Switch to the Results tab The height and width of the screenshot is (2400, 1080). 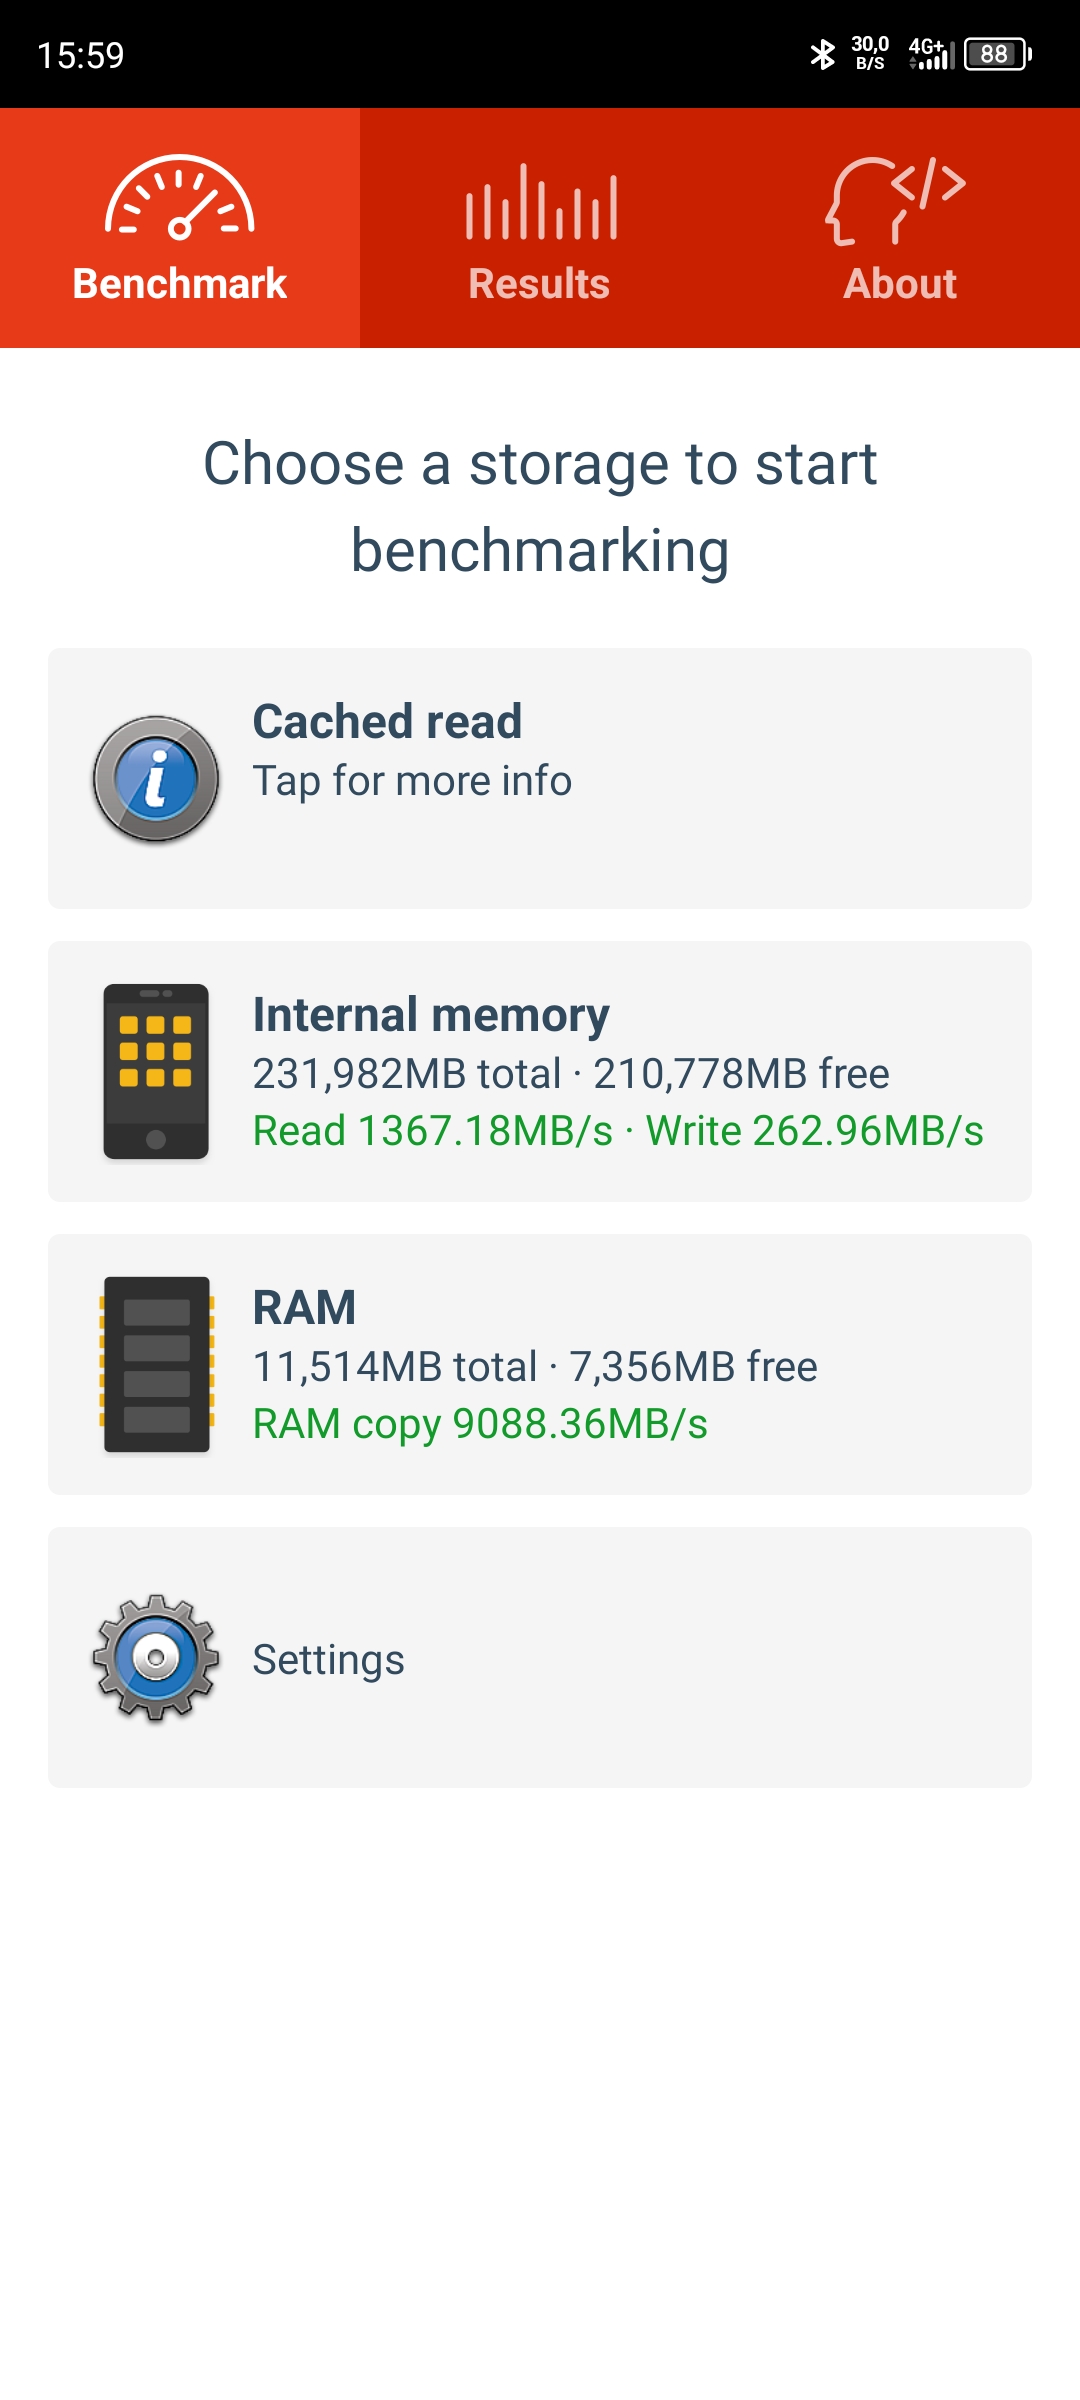(540, 228)
